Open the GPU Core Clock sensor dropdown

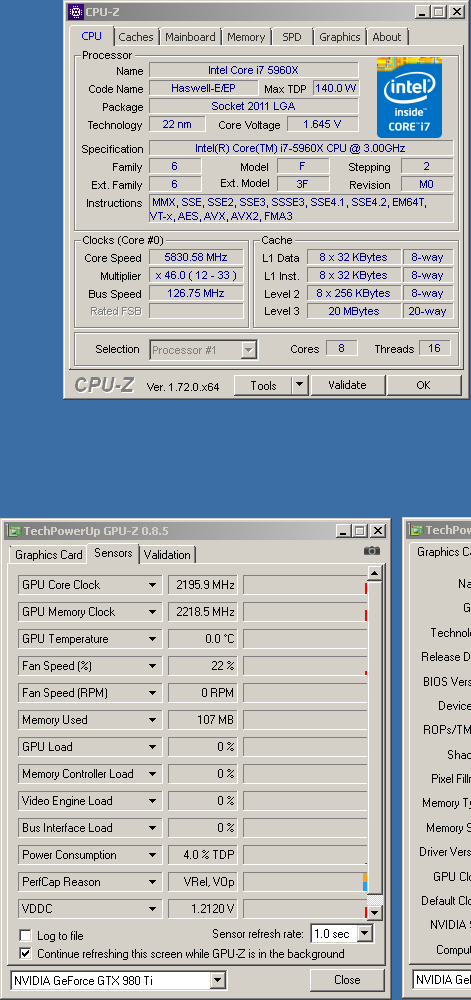[152, 585]
